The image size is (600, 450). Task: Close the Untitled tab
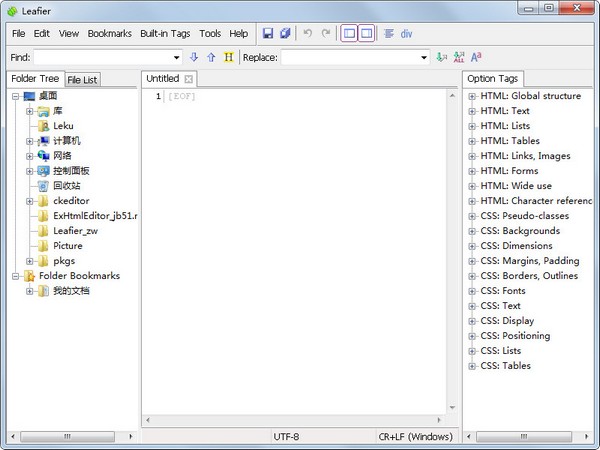click(x=189, y=79)
